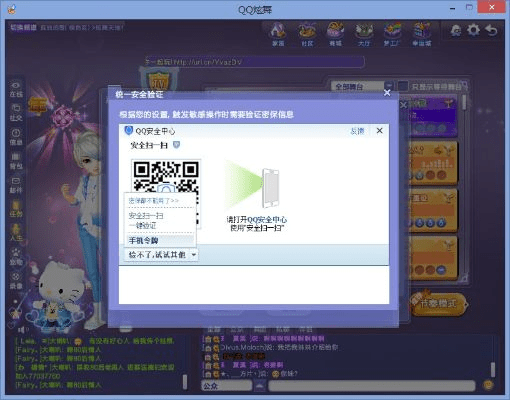Expand the 验不了,试试其他 dropdown
510x400 pixels.
[161, 255]
